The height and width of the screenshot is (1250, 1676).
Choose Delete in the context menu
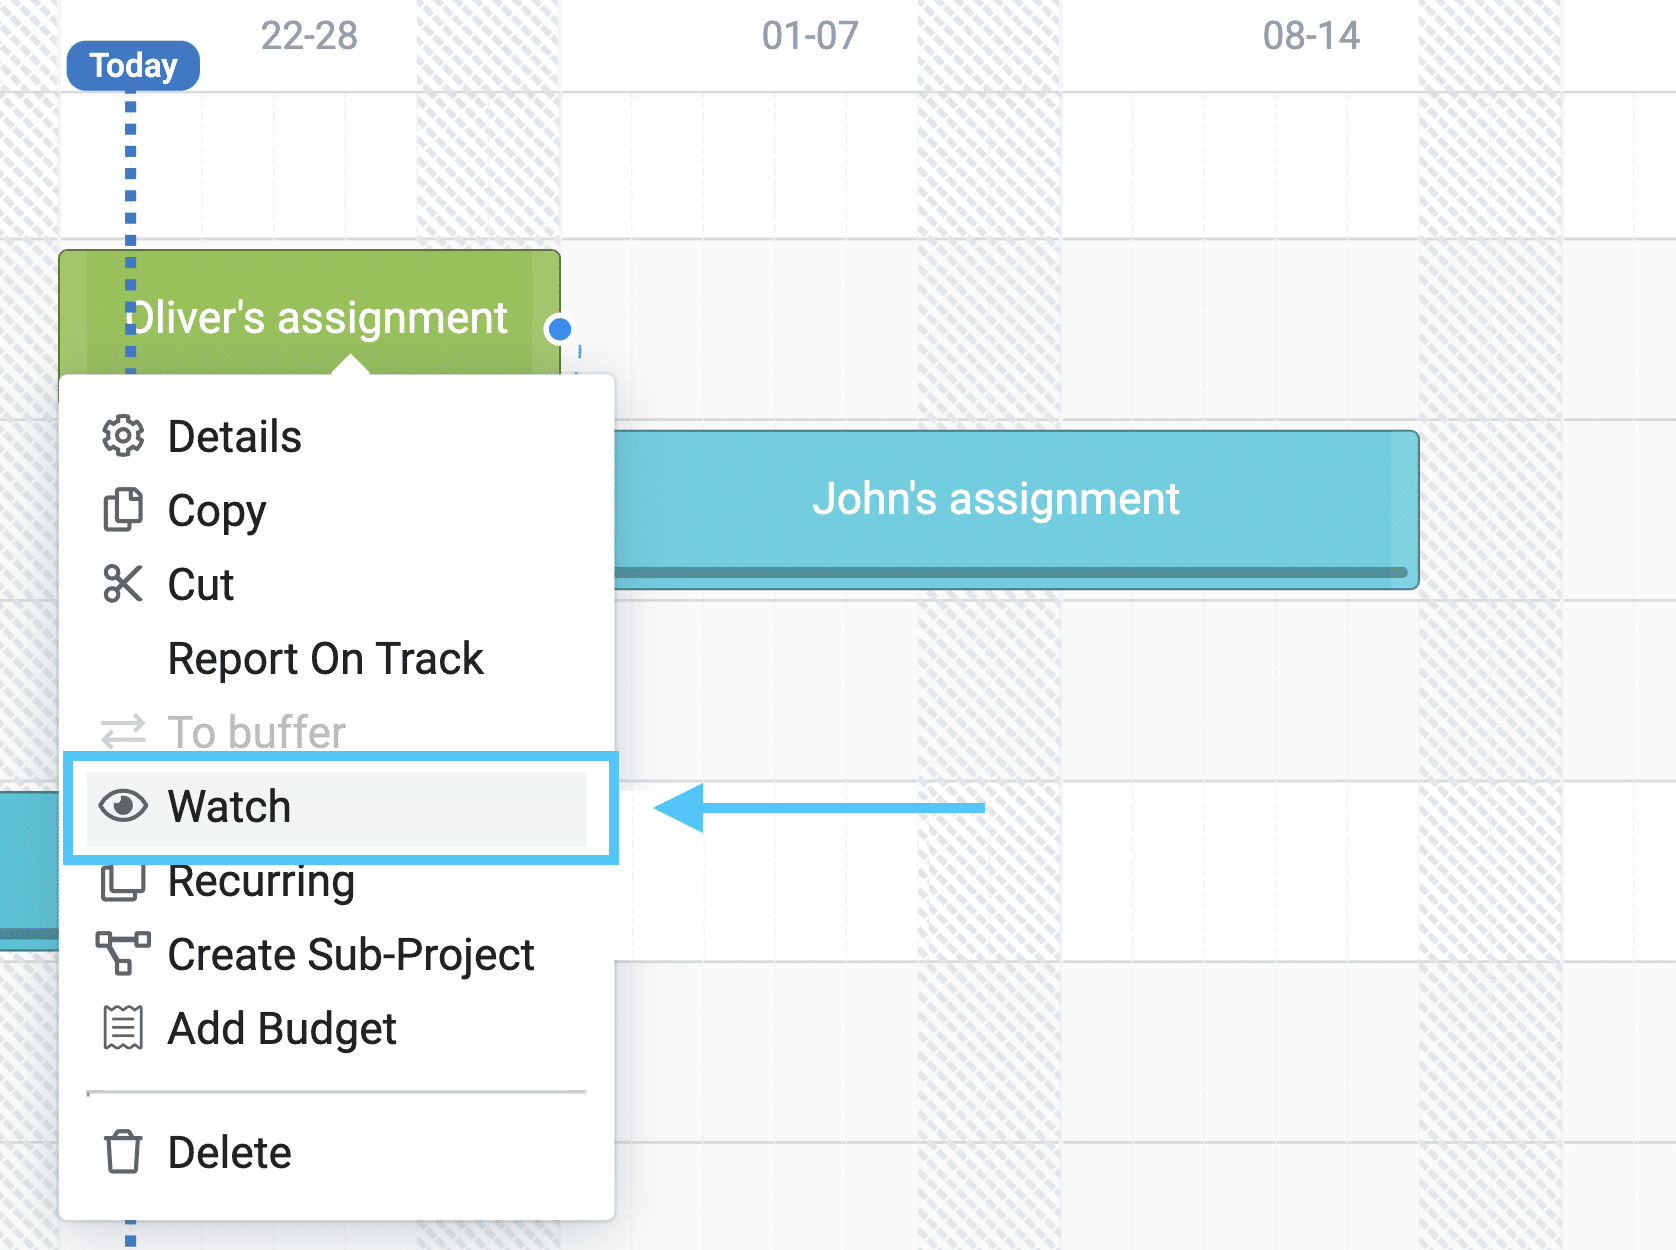[x=337, y=1153]
